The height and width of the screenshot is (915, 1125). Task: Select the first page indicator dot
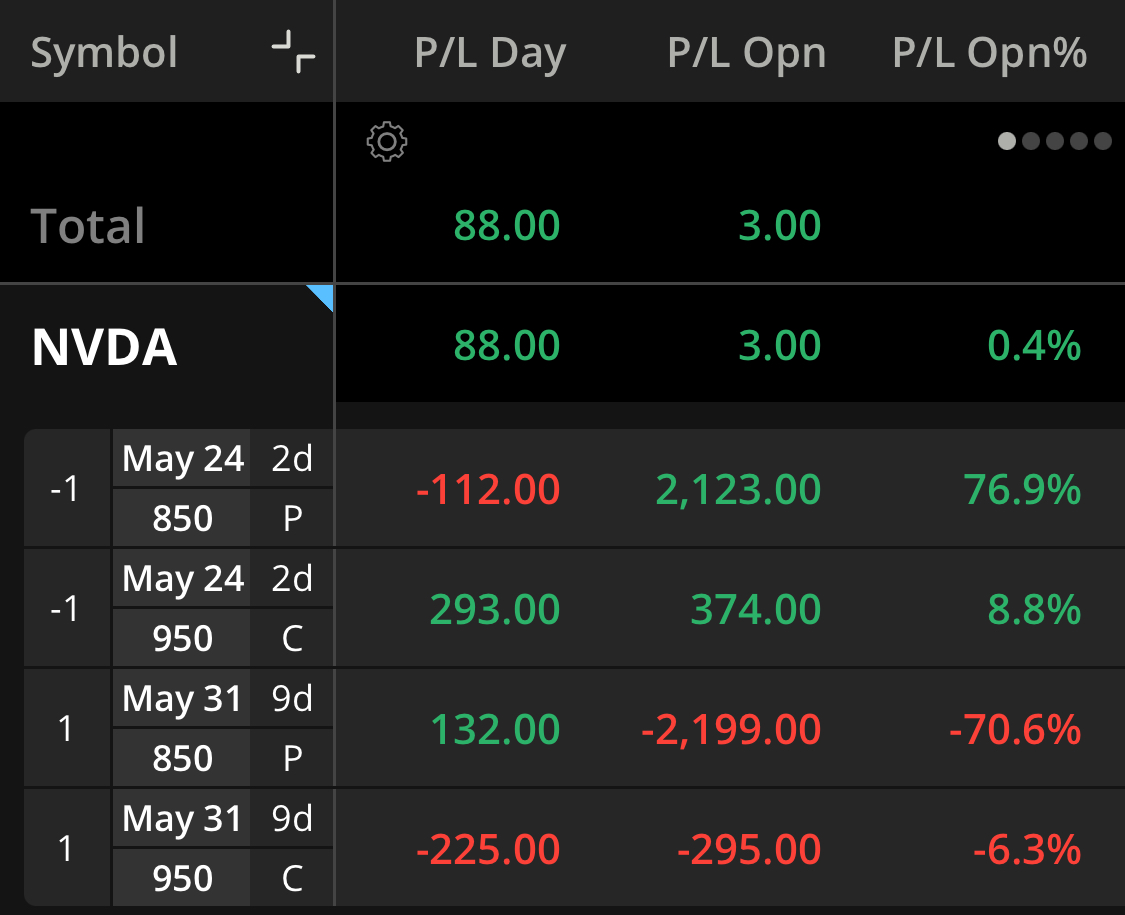(x=1007, y=141)
